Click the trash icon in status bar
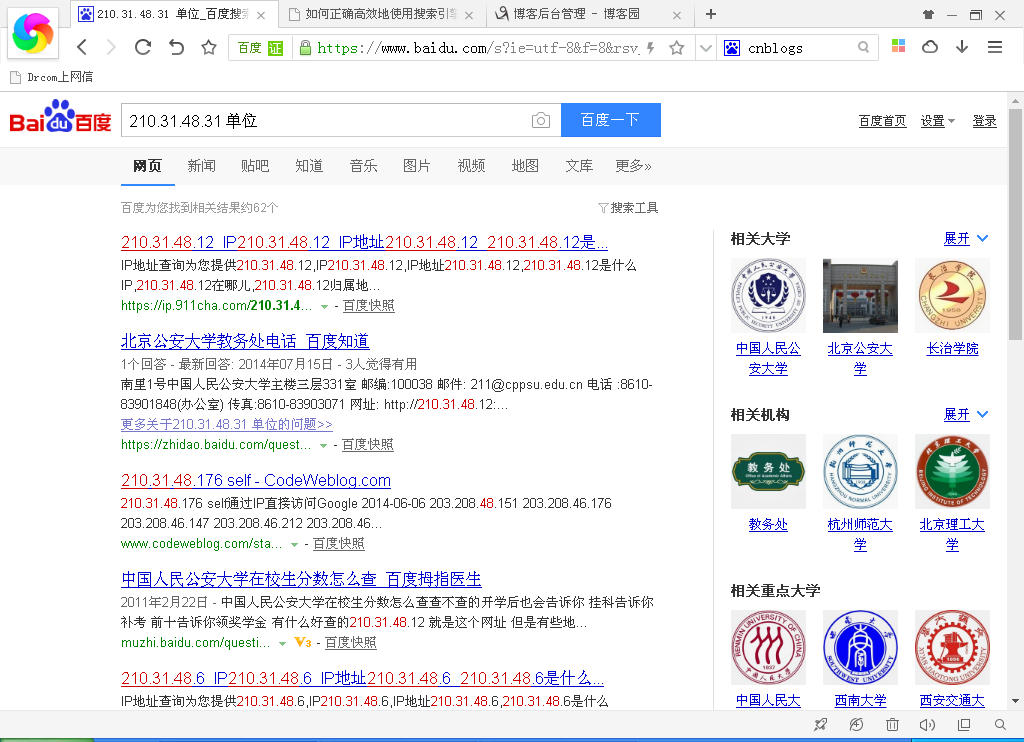This screenshot has height=742, width=1024. [x=892, y=724]
